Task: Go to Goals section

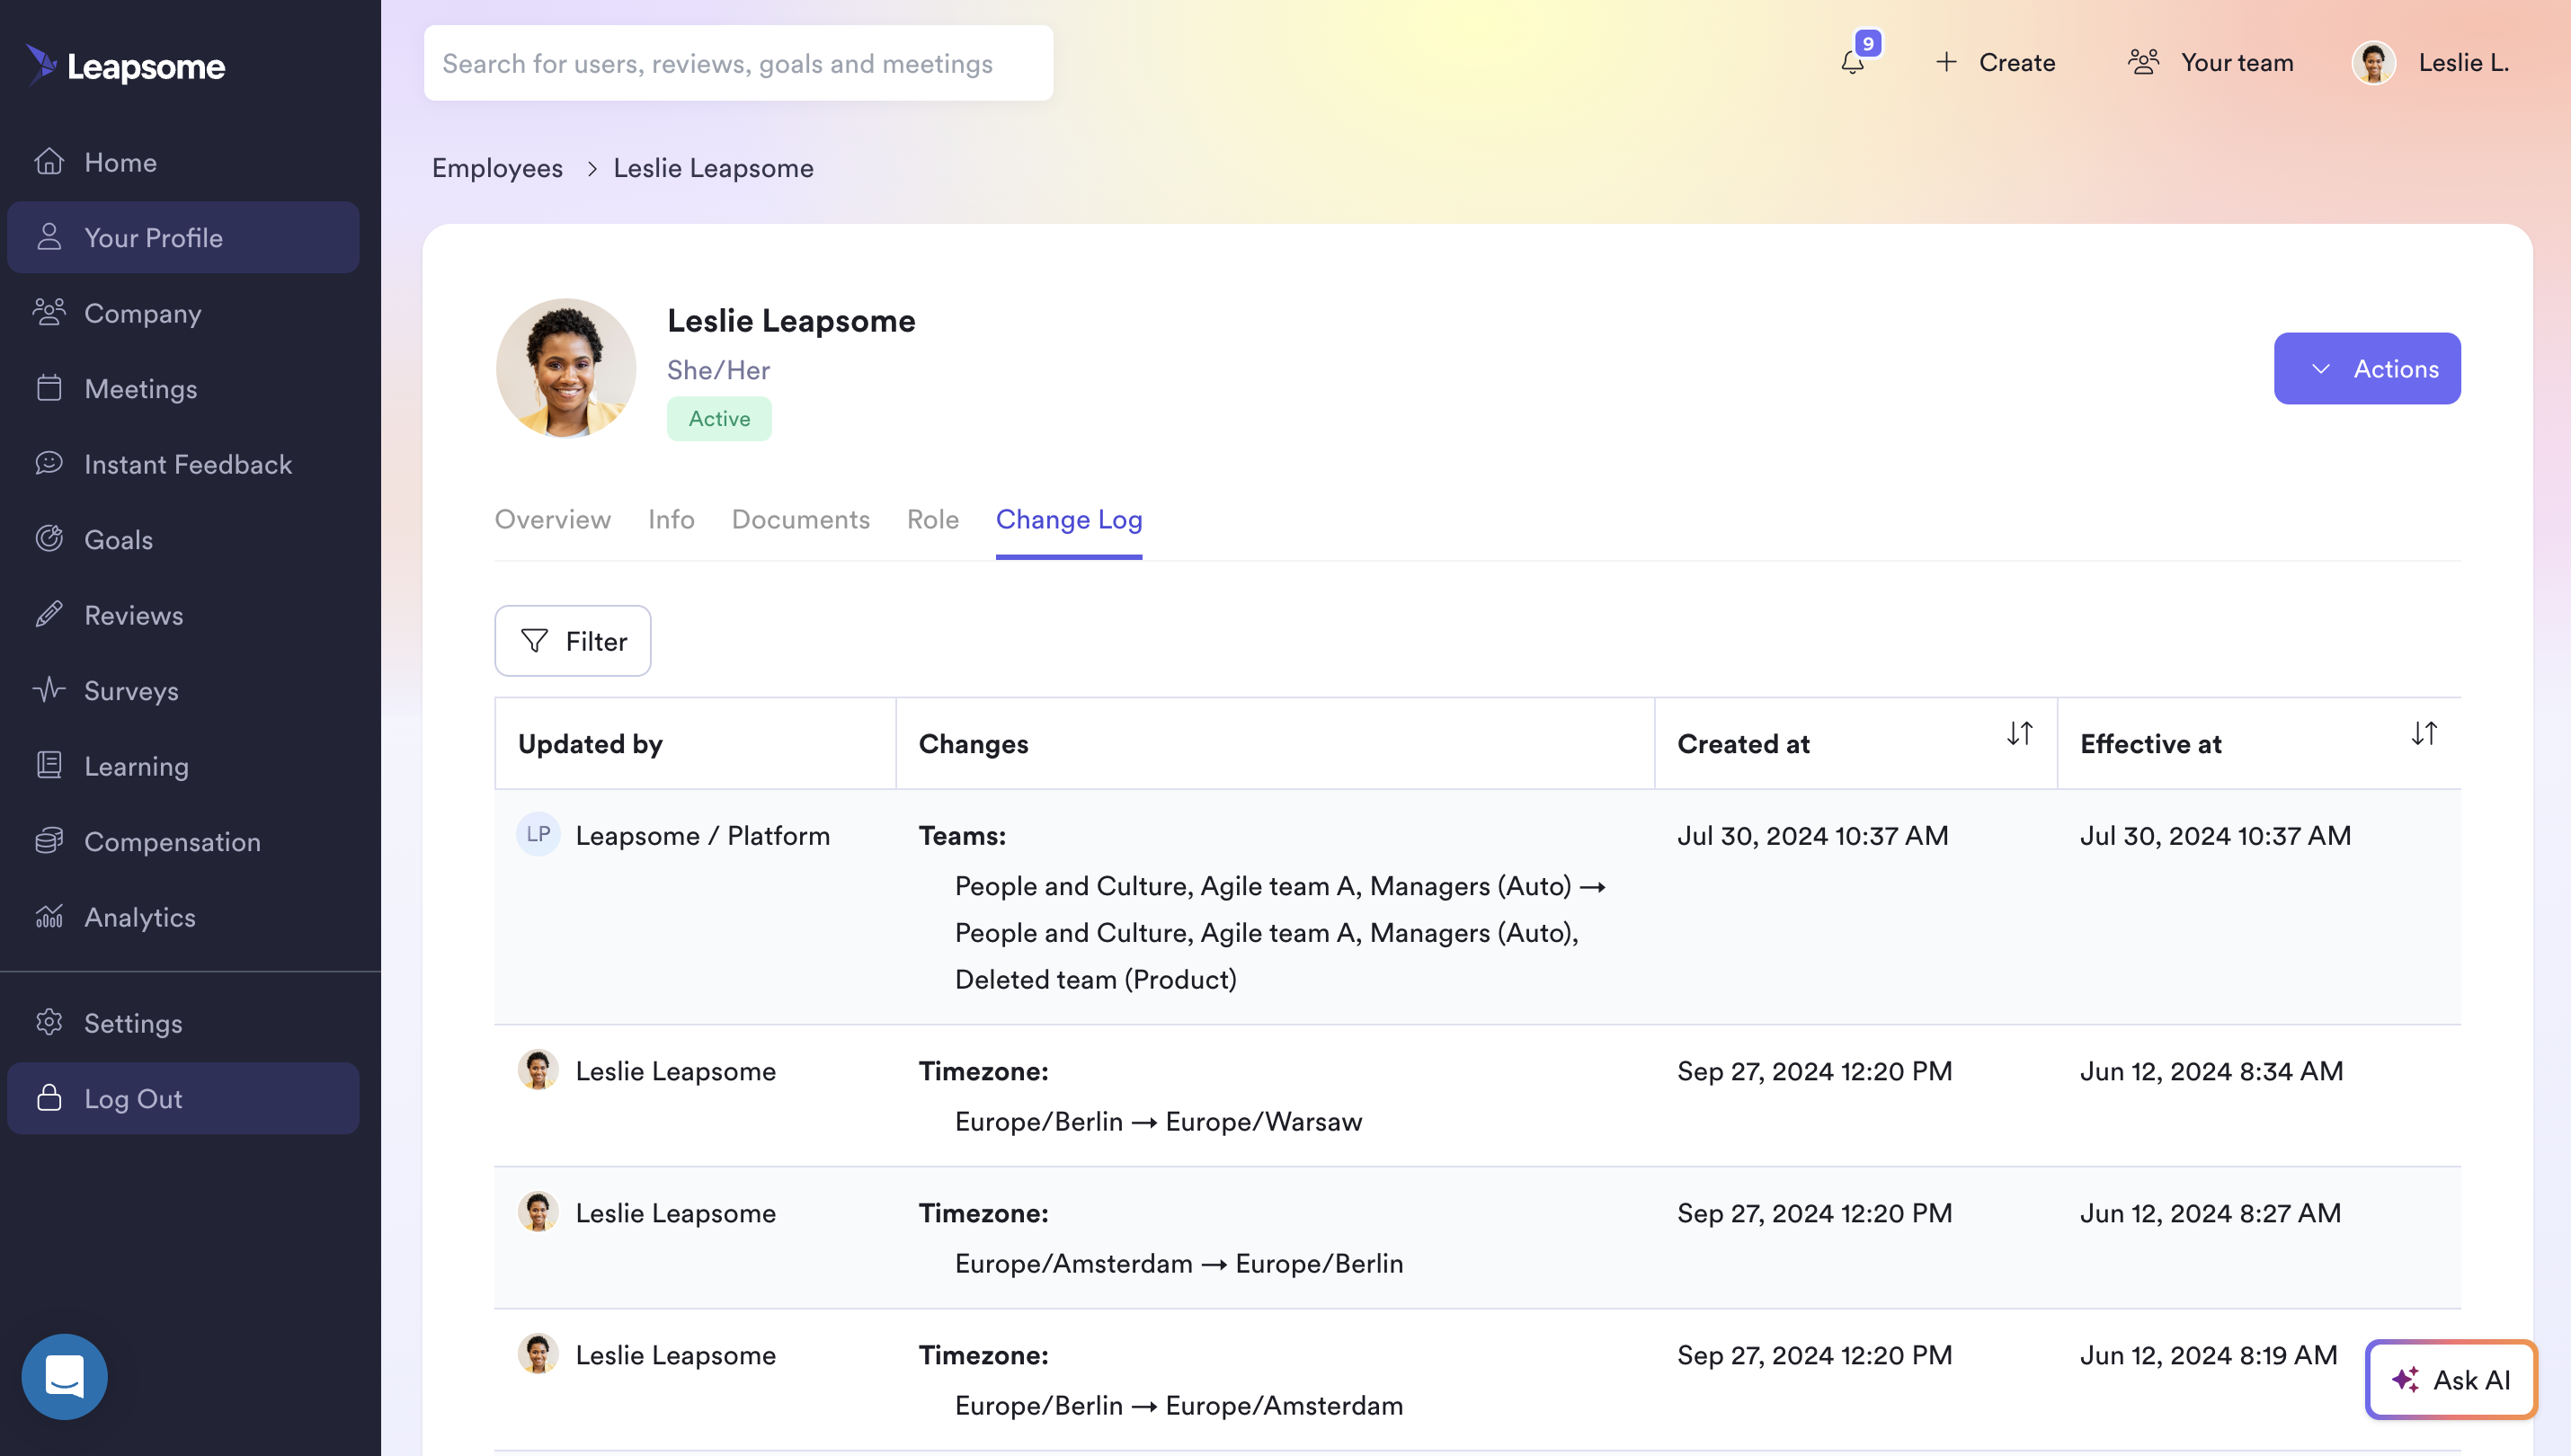Action: 183,539
